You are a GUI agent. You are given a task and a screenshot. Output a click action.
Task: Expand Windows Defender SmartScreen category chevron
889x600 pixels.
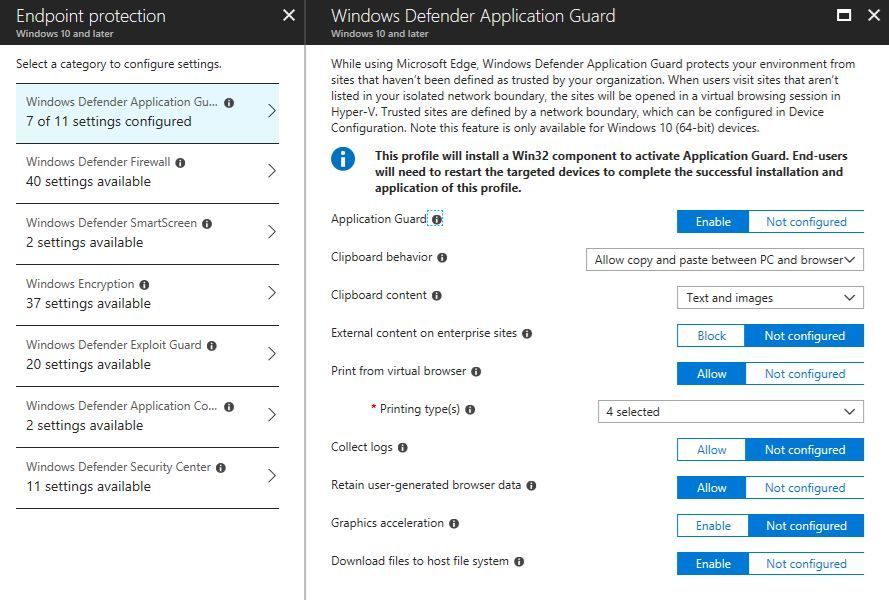click(272, 232)
